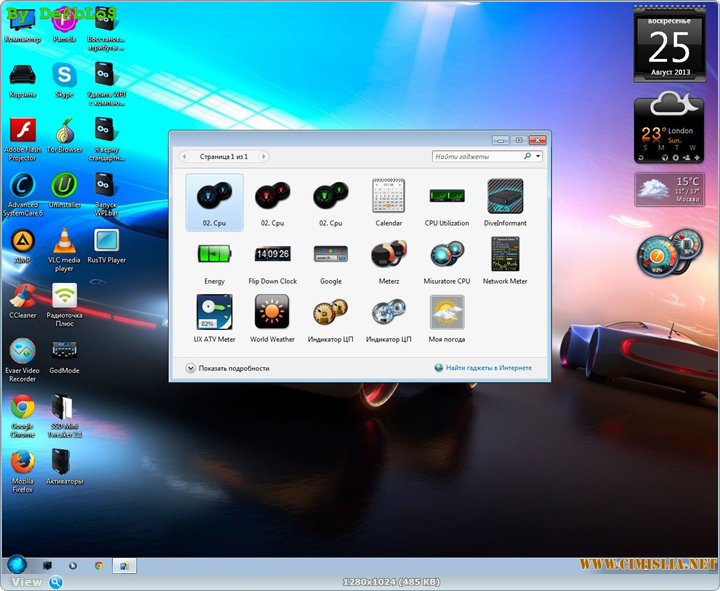
Task: Select the Misuratore CPU gadget
Action: pyautogui.click(x=446, y=254)
